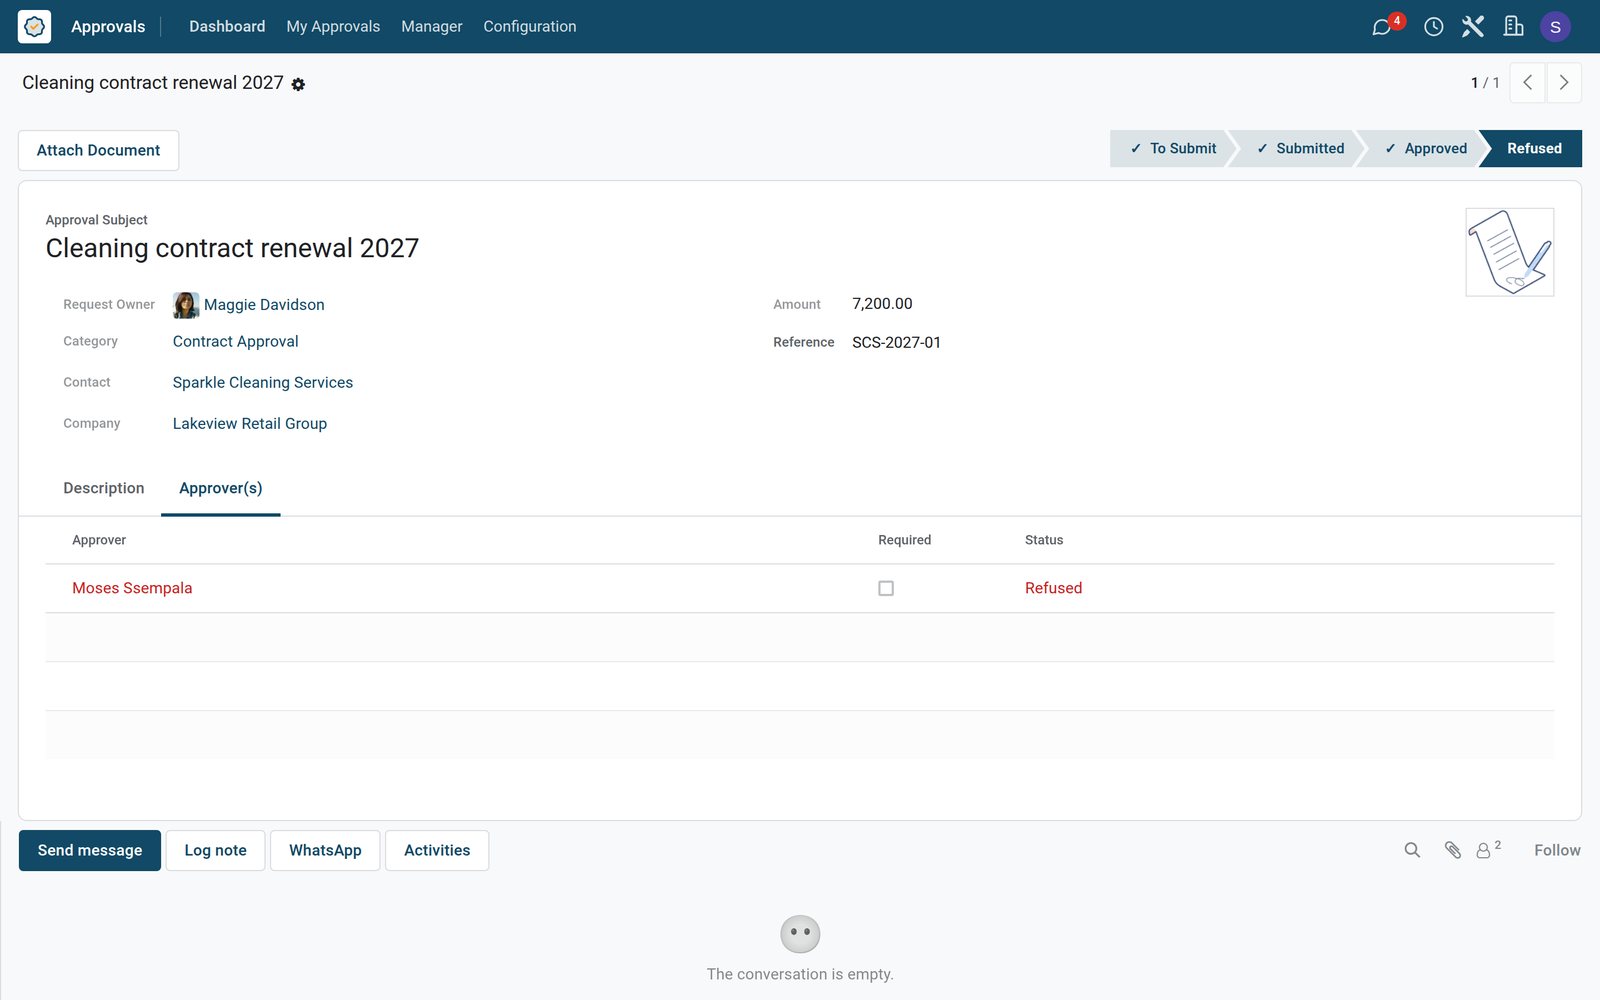Click Log note button
The image size is (1600, 1000).
pyautogui.click(x=215, y=850)
